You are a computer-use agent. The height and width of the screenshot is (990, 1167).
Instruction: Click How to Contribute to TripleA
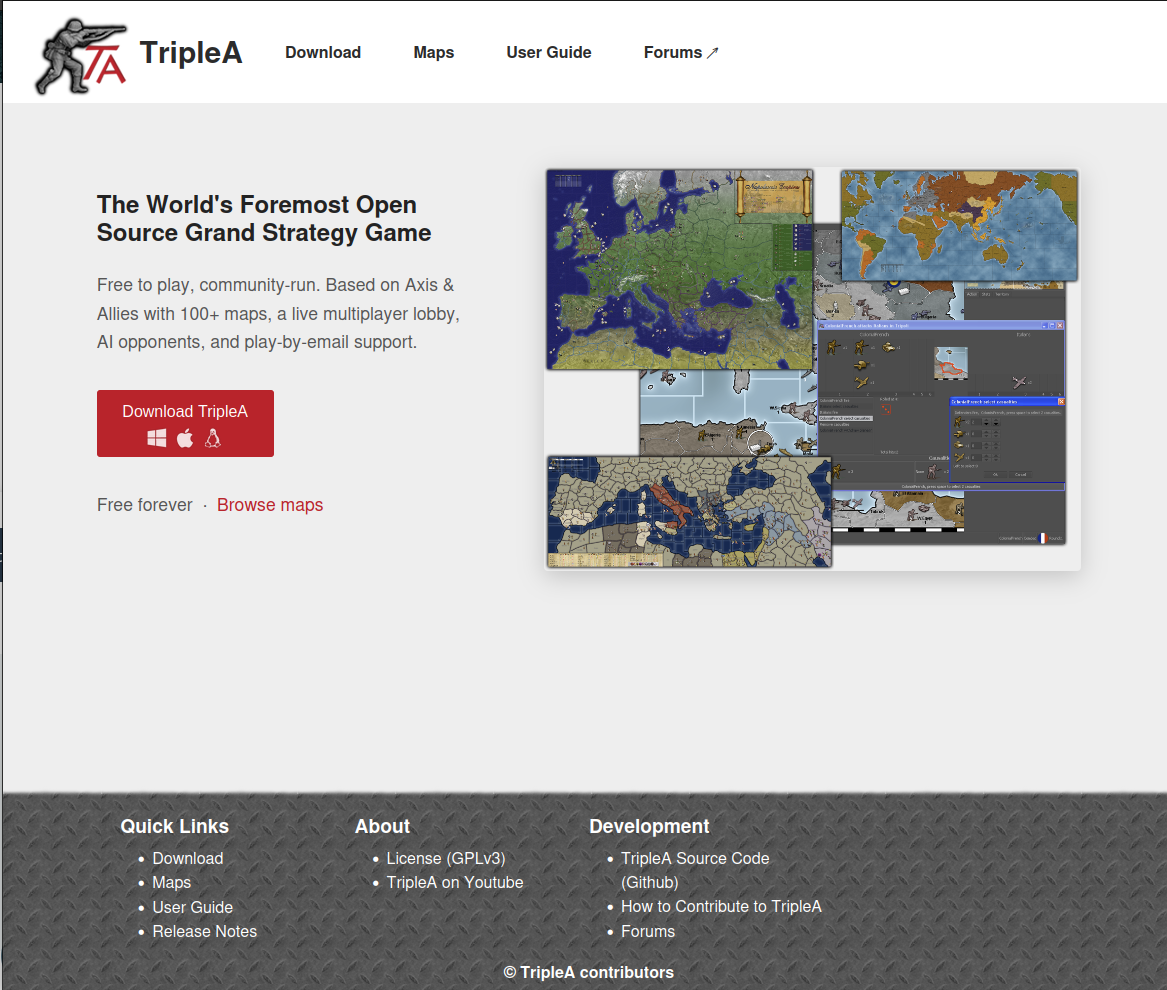721,906
